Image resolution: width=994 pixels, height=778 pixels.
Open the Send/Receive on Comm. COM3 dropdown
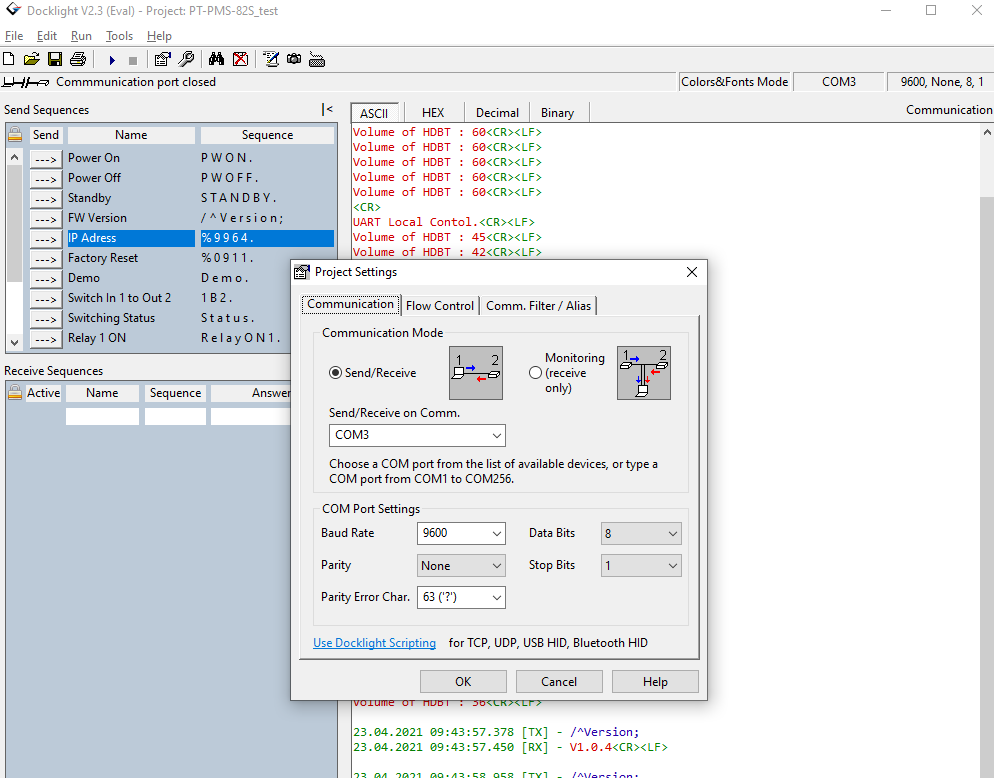tap(417, 436)
